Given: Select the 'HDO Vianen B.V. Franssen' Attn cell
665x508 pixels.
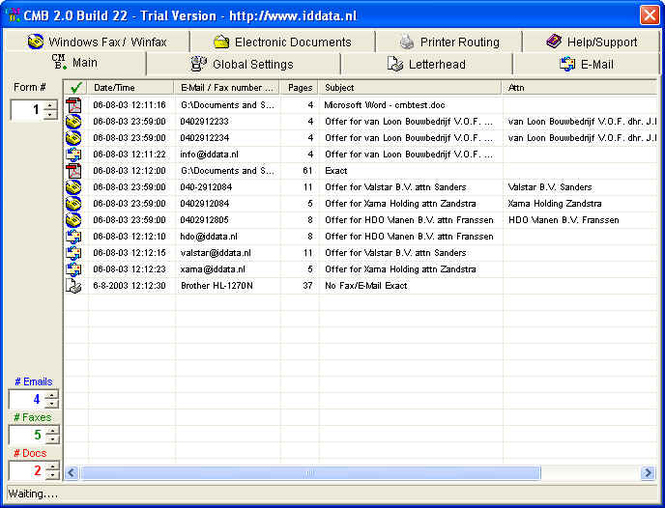Looking at the screenshot, I should (x=564, y=220).
